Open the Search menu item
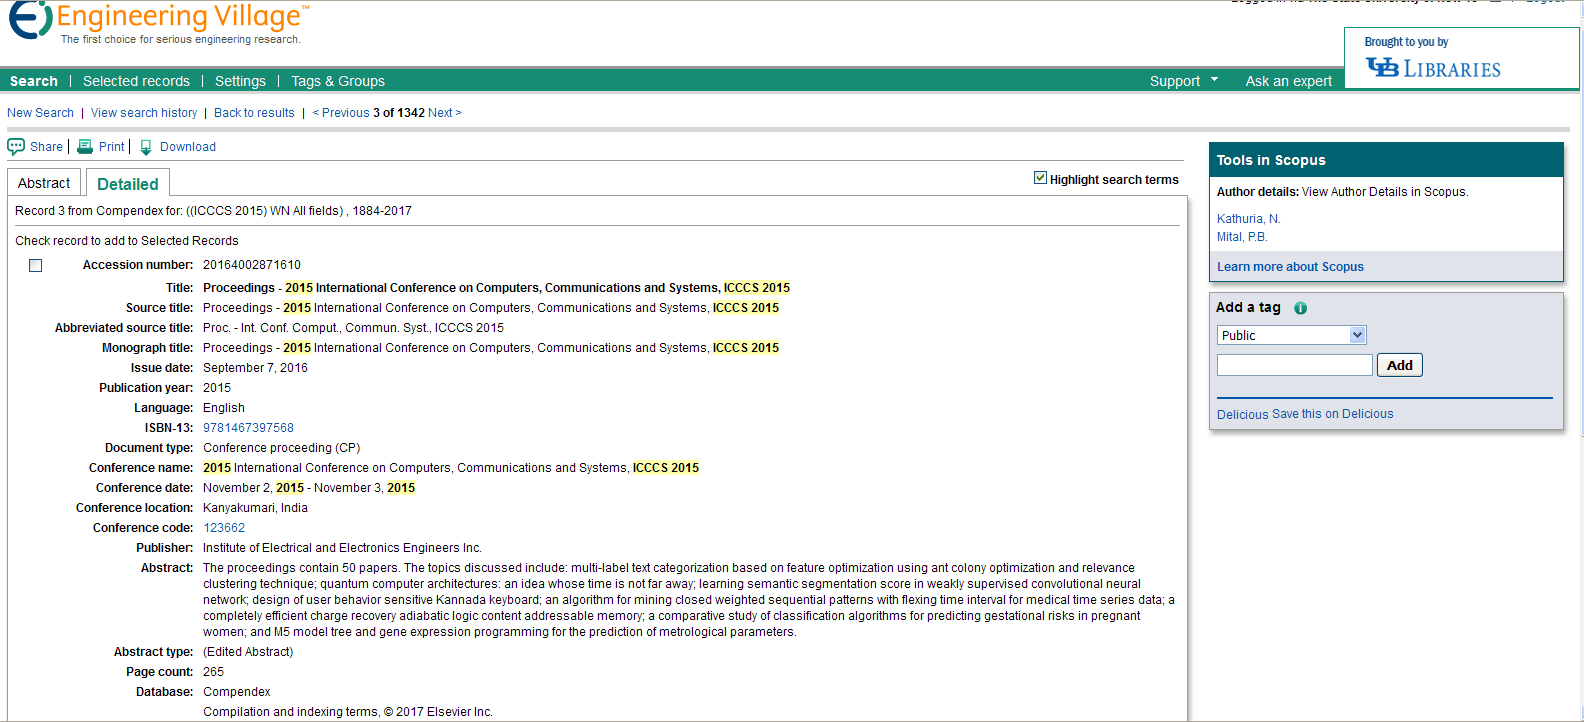The height and width of the screenshot is (722, 1584). coord(34,81)
